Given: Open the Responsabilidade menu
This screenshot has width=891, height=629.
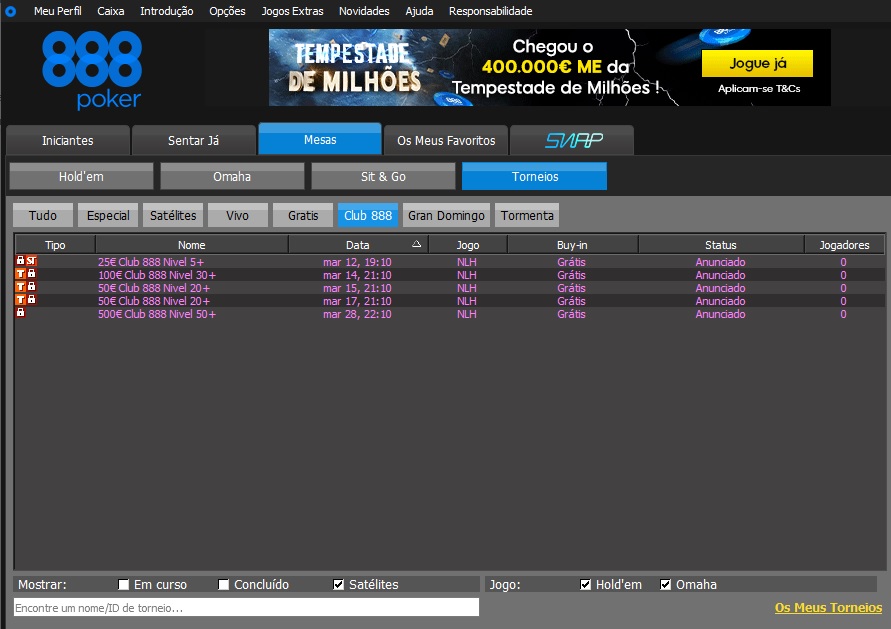Looking at the screenshot, I should tap(490, 11).
